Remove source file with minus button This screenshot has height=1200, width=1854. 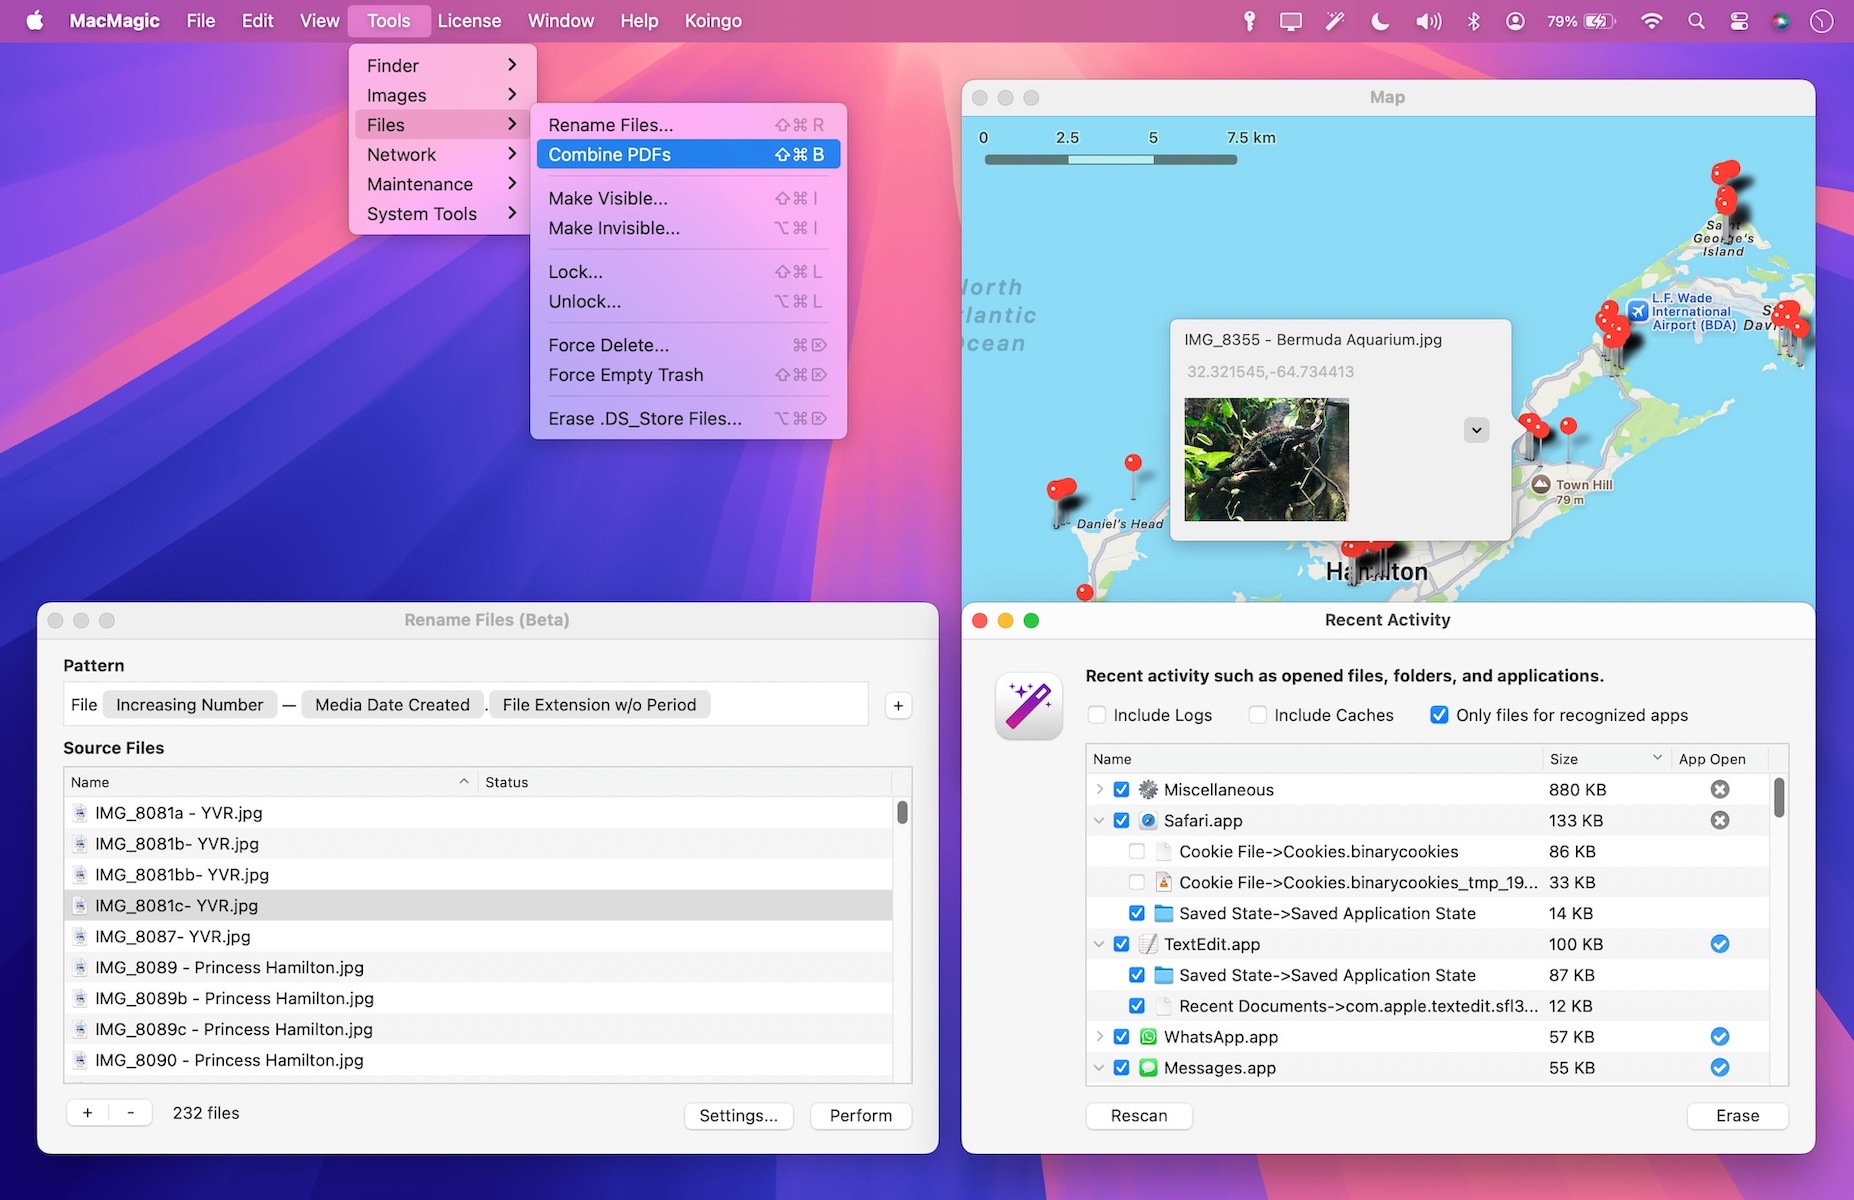pyautogui.click(x=130, y=1112)
